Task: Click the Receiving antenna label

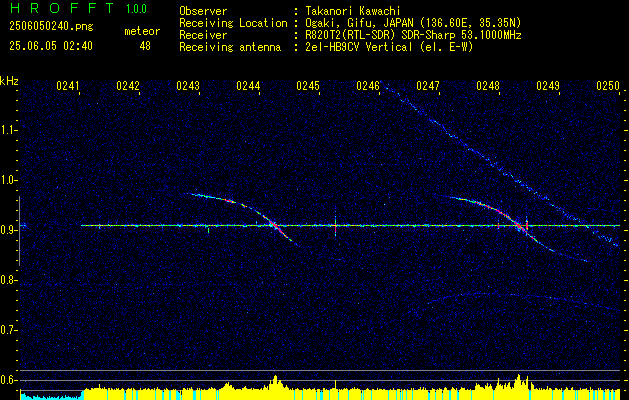Action: coord(230,47)
